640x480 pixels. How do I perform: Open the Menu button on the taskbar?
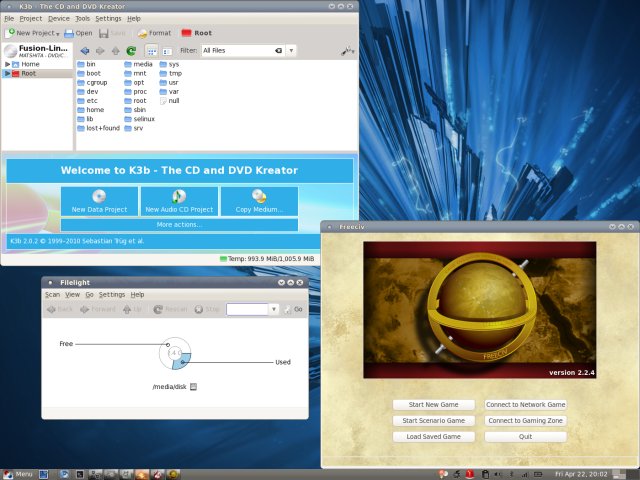click(18, 474)
